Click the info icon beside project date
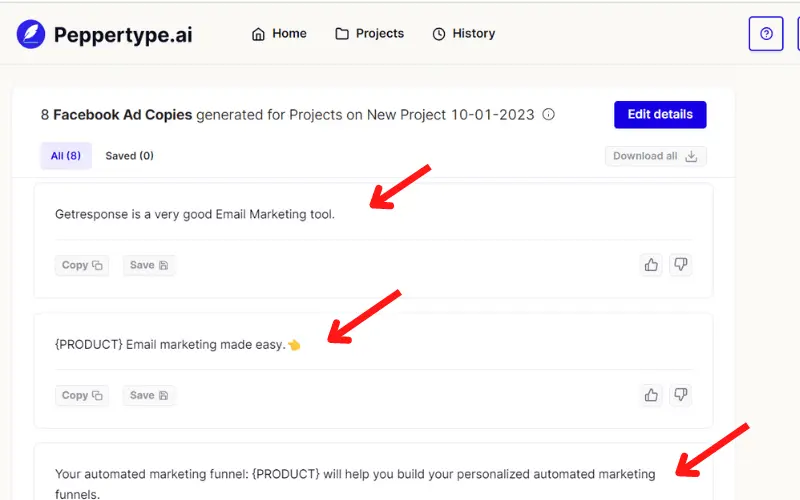This screenshot has height=500, width=800. (x=548, y=114)
